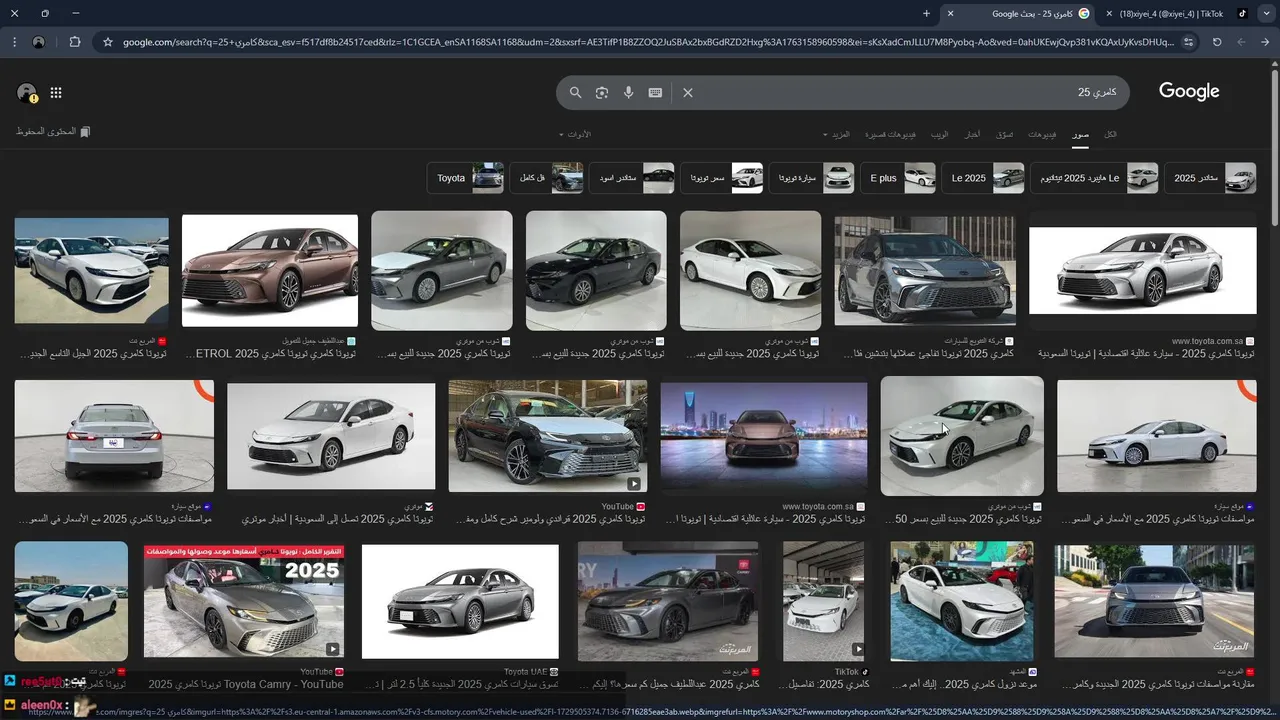Go forward using browser forward arrow
Viewport: 1280px width, 720px height.
coord(1241,42)
